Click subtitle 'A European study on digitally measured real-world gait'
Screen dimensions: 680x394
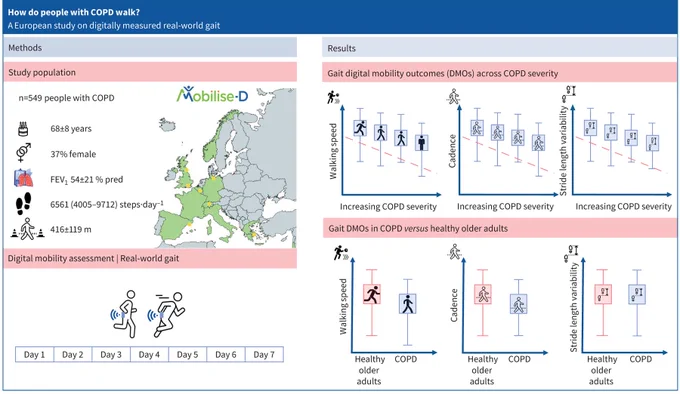click(x=114, y=26)
